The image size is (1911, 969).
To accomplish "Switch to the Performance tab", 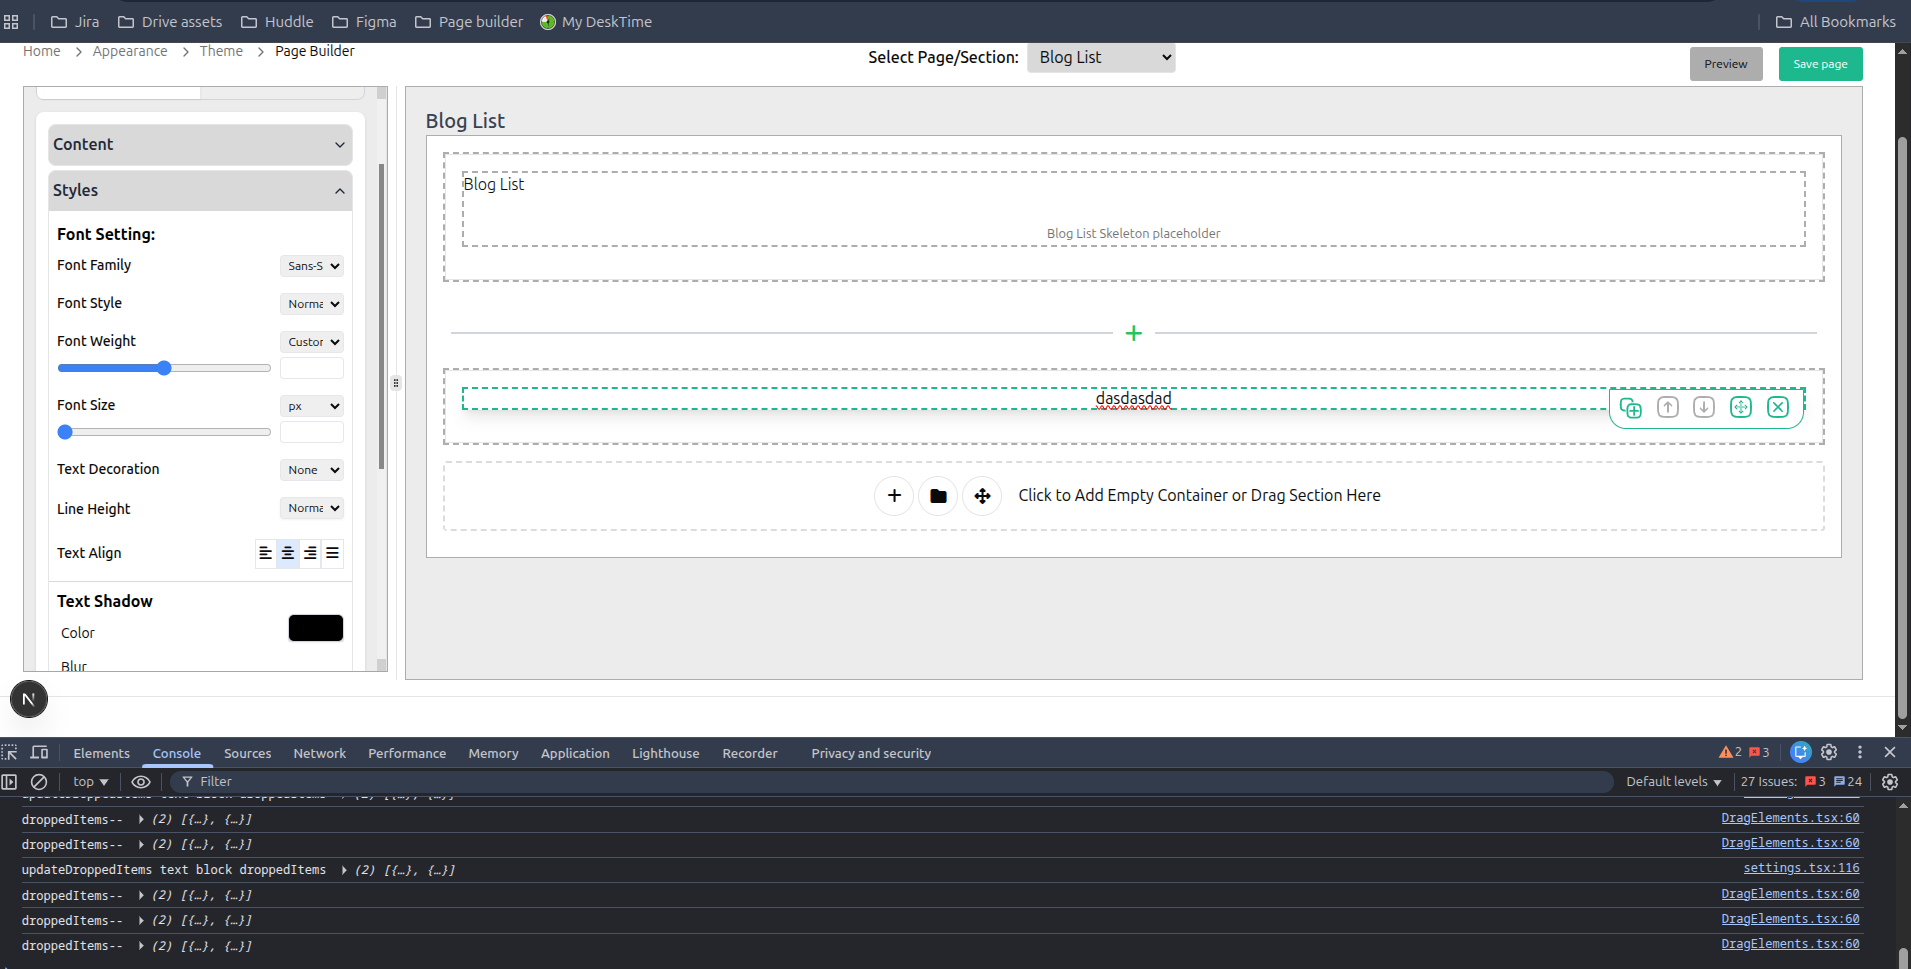I will click(x=407, y=754).
